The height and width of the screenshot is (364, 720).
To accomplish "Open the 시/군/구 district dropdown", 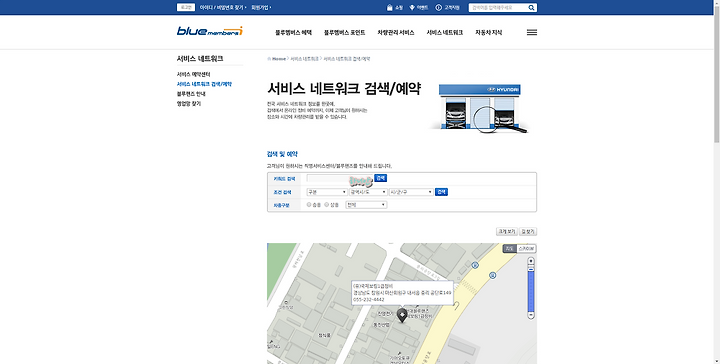I will point(411,192).
